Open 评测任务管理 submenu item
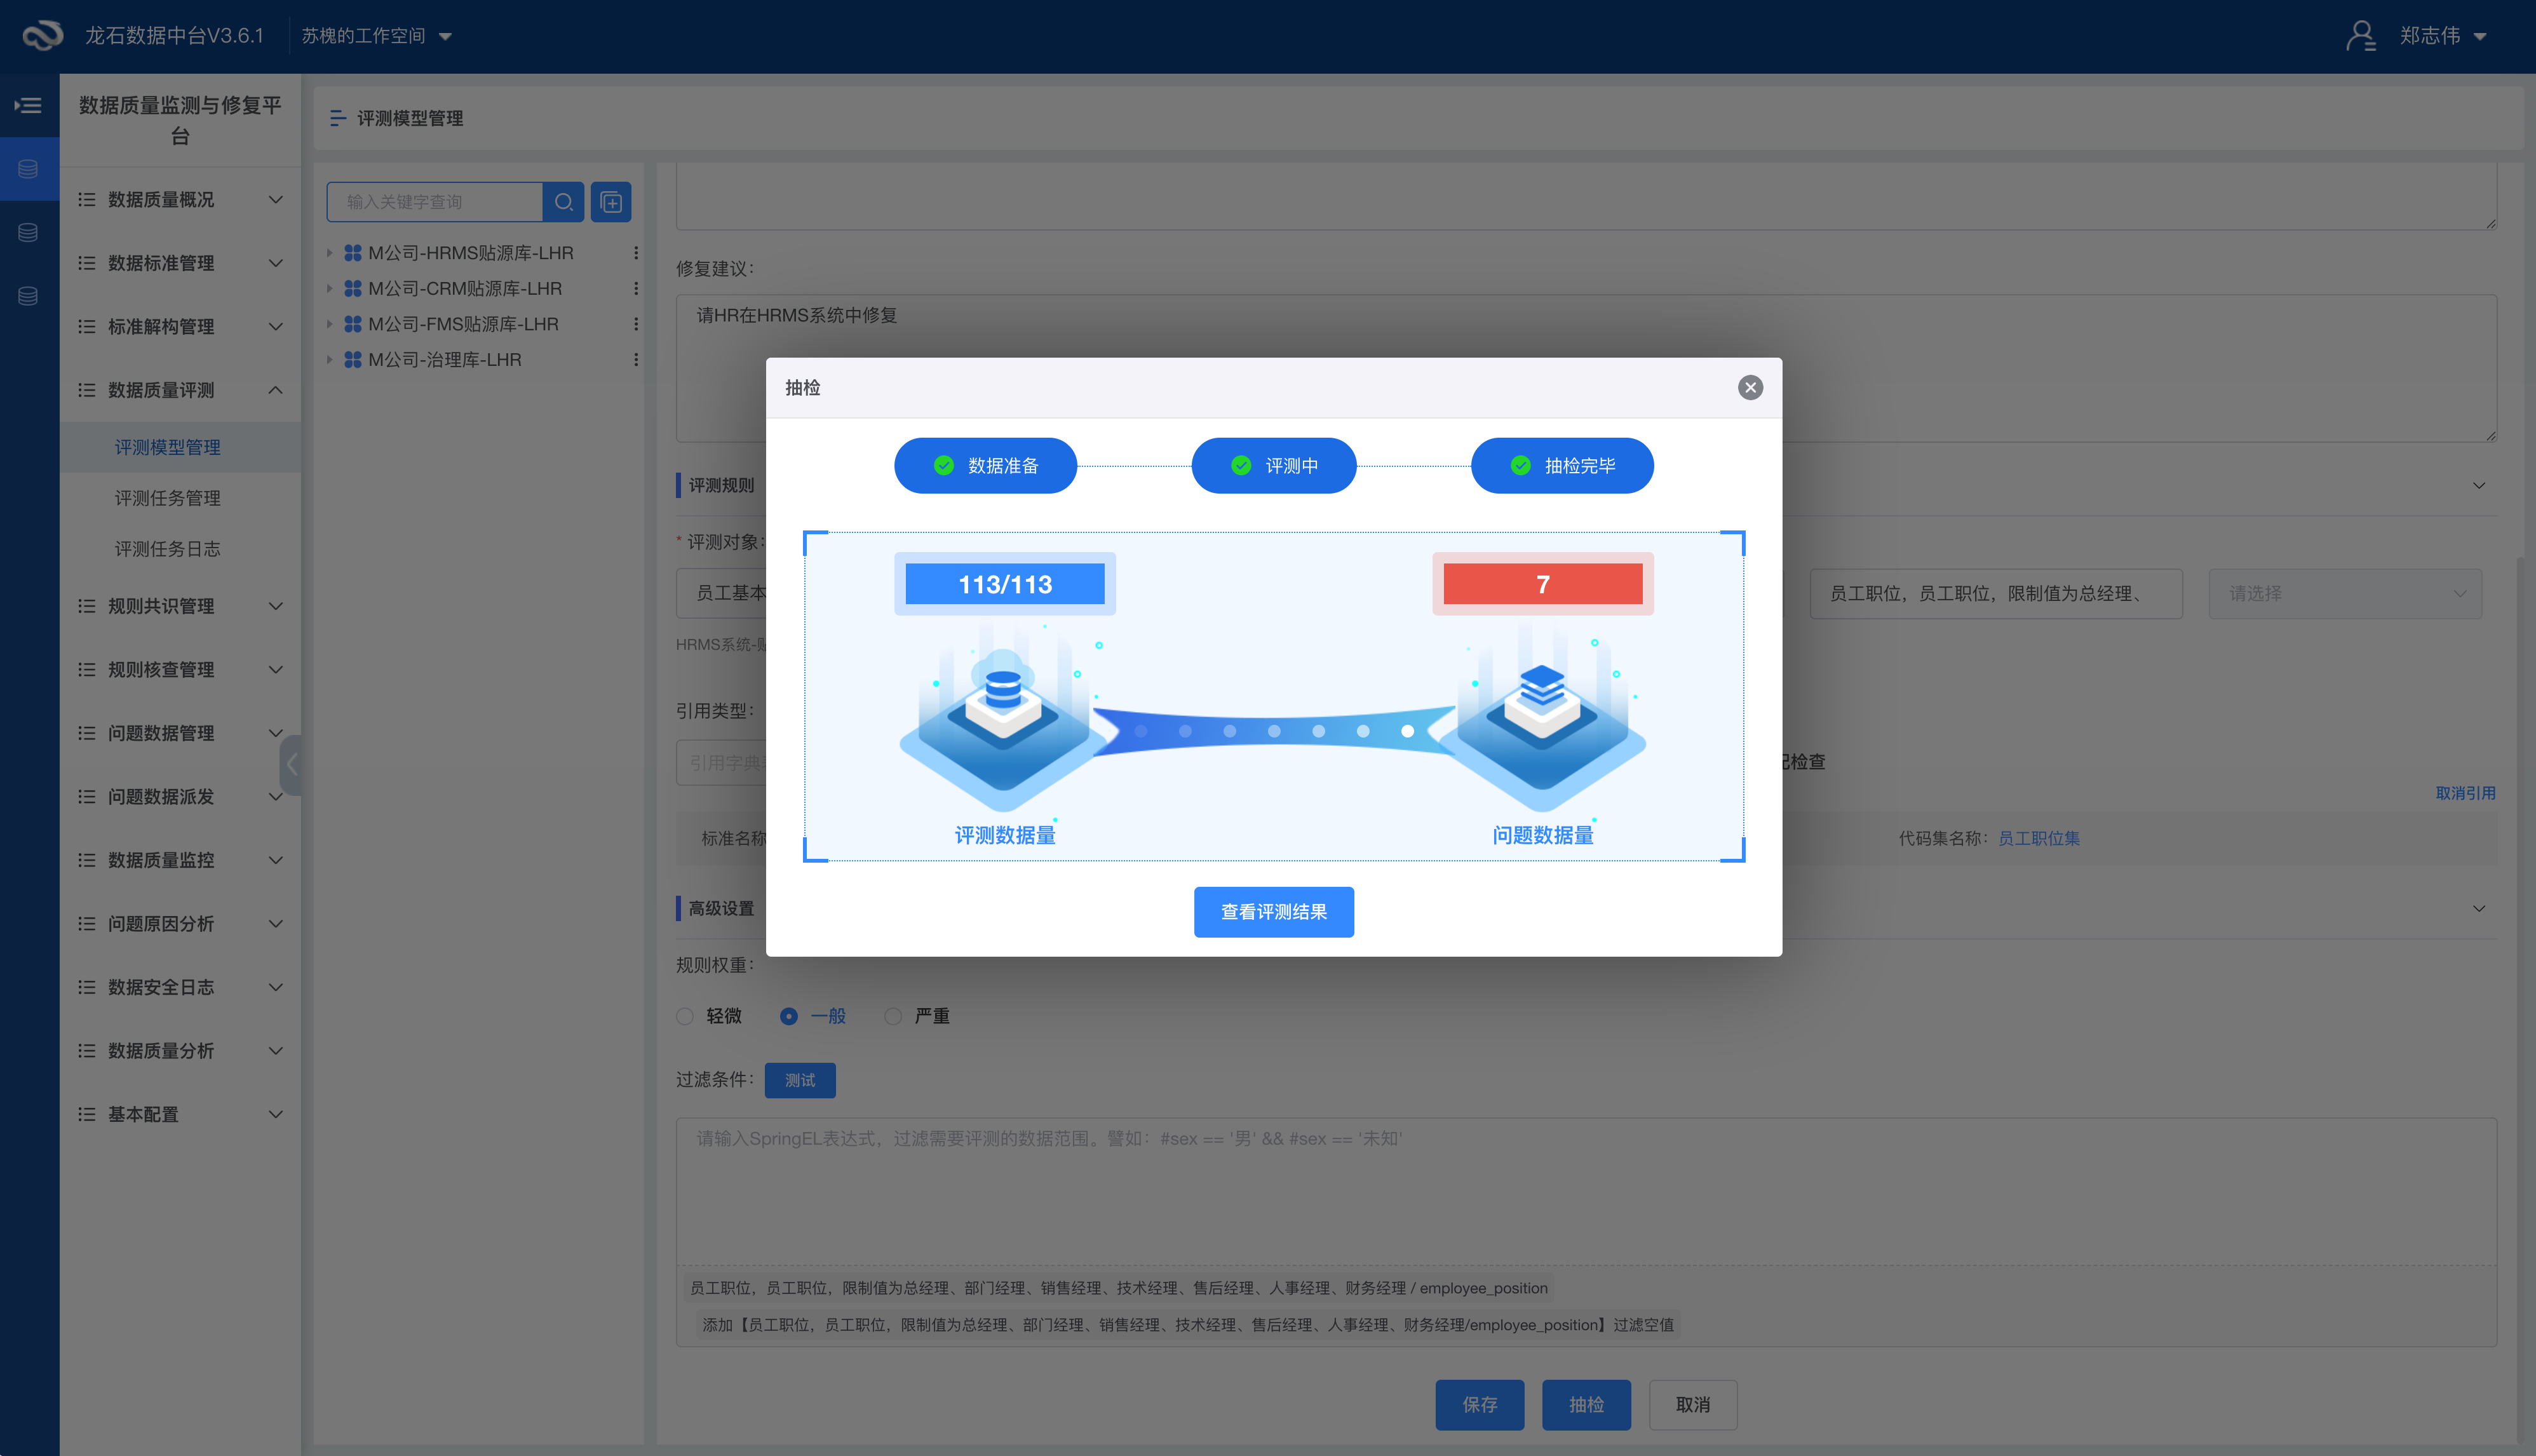 [167, 498]
